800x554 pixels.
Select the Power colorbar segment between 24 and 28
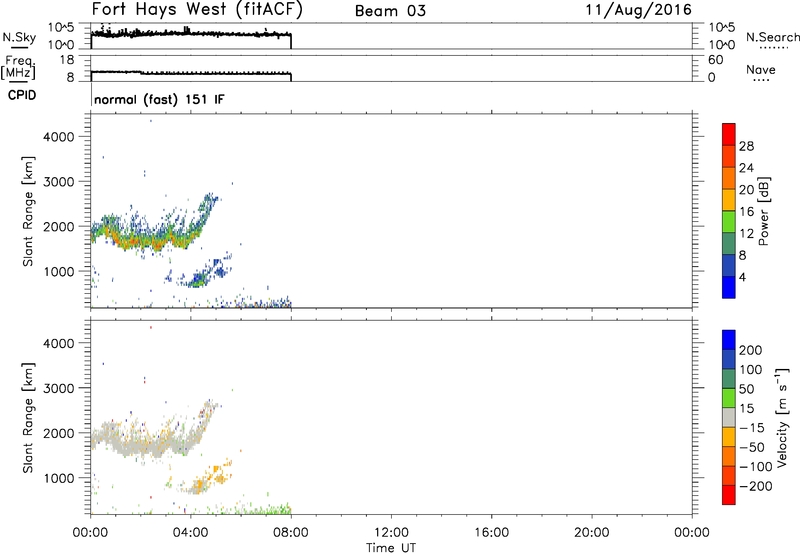[729, 156]
